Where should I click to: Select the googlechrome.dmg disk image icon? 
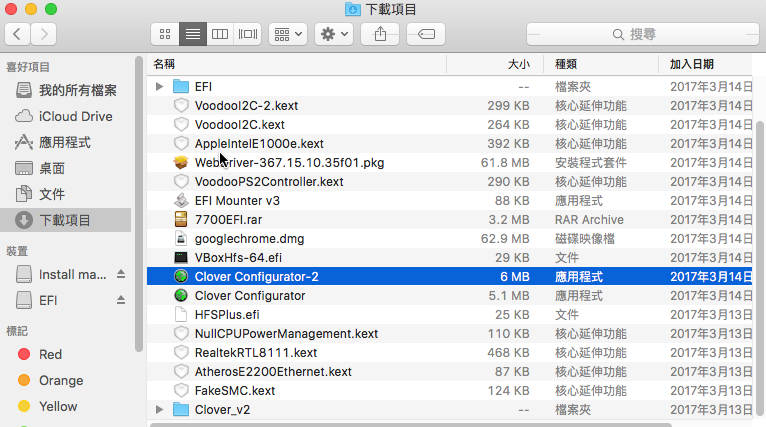click(181, 239)
